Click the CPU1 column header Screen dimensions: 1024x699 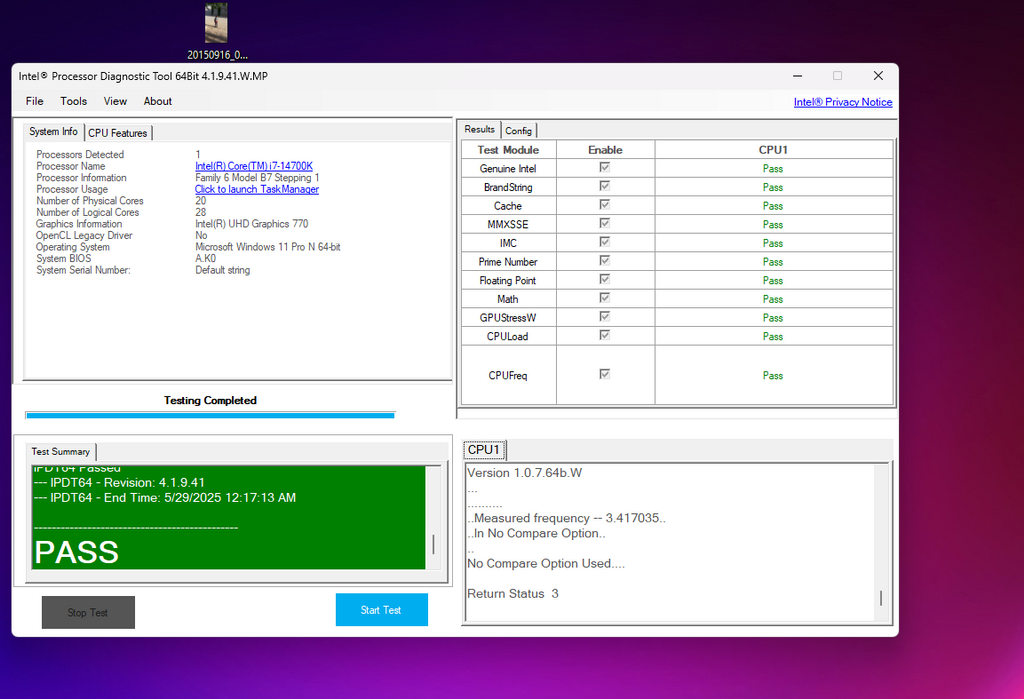[773, 150]
